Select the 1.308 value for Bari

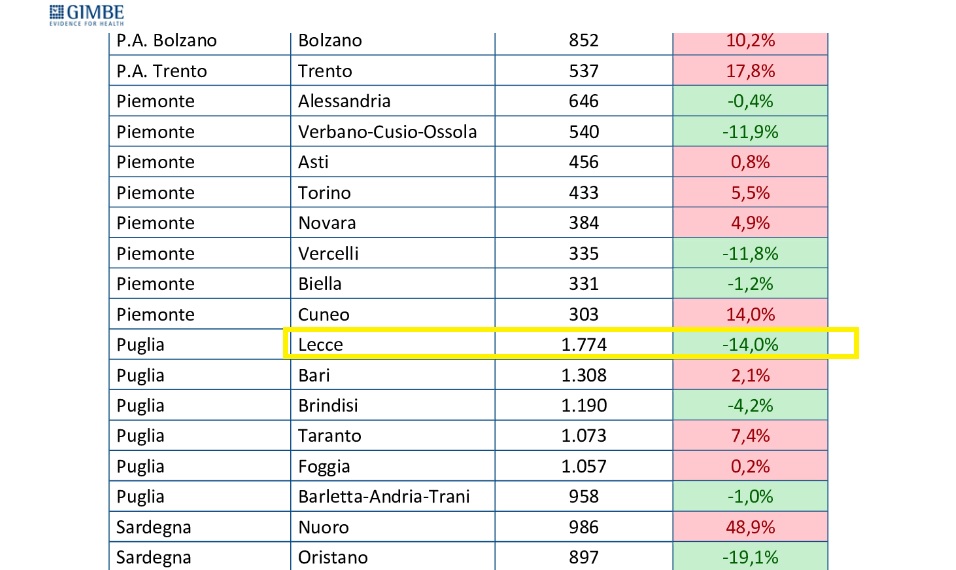point(584,376)
